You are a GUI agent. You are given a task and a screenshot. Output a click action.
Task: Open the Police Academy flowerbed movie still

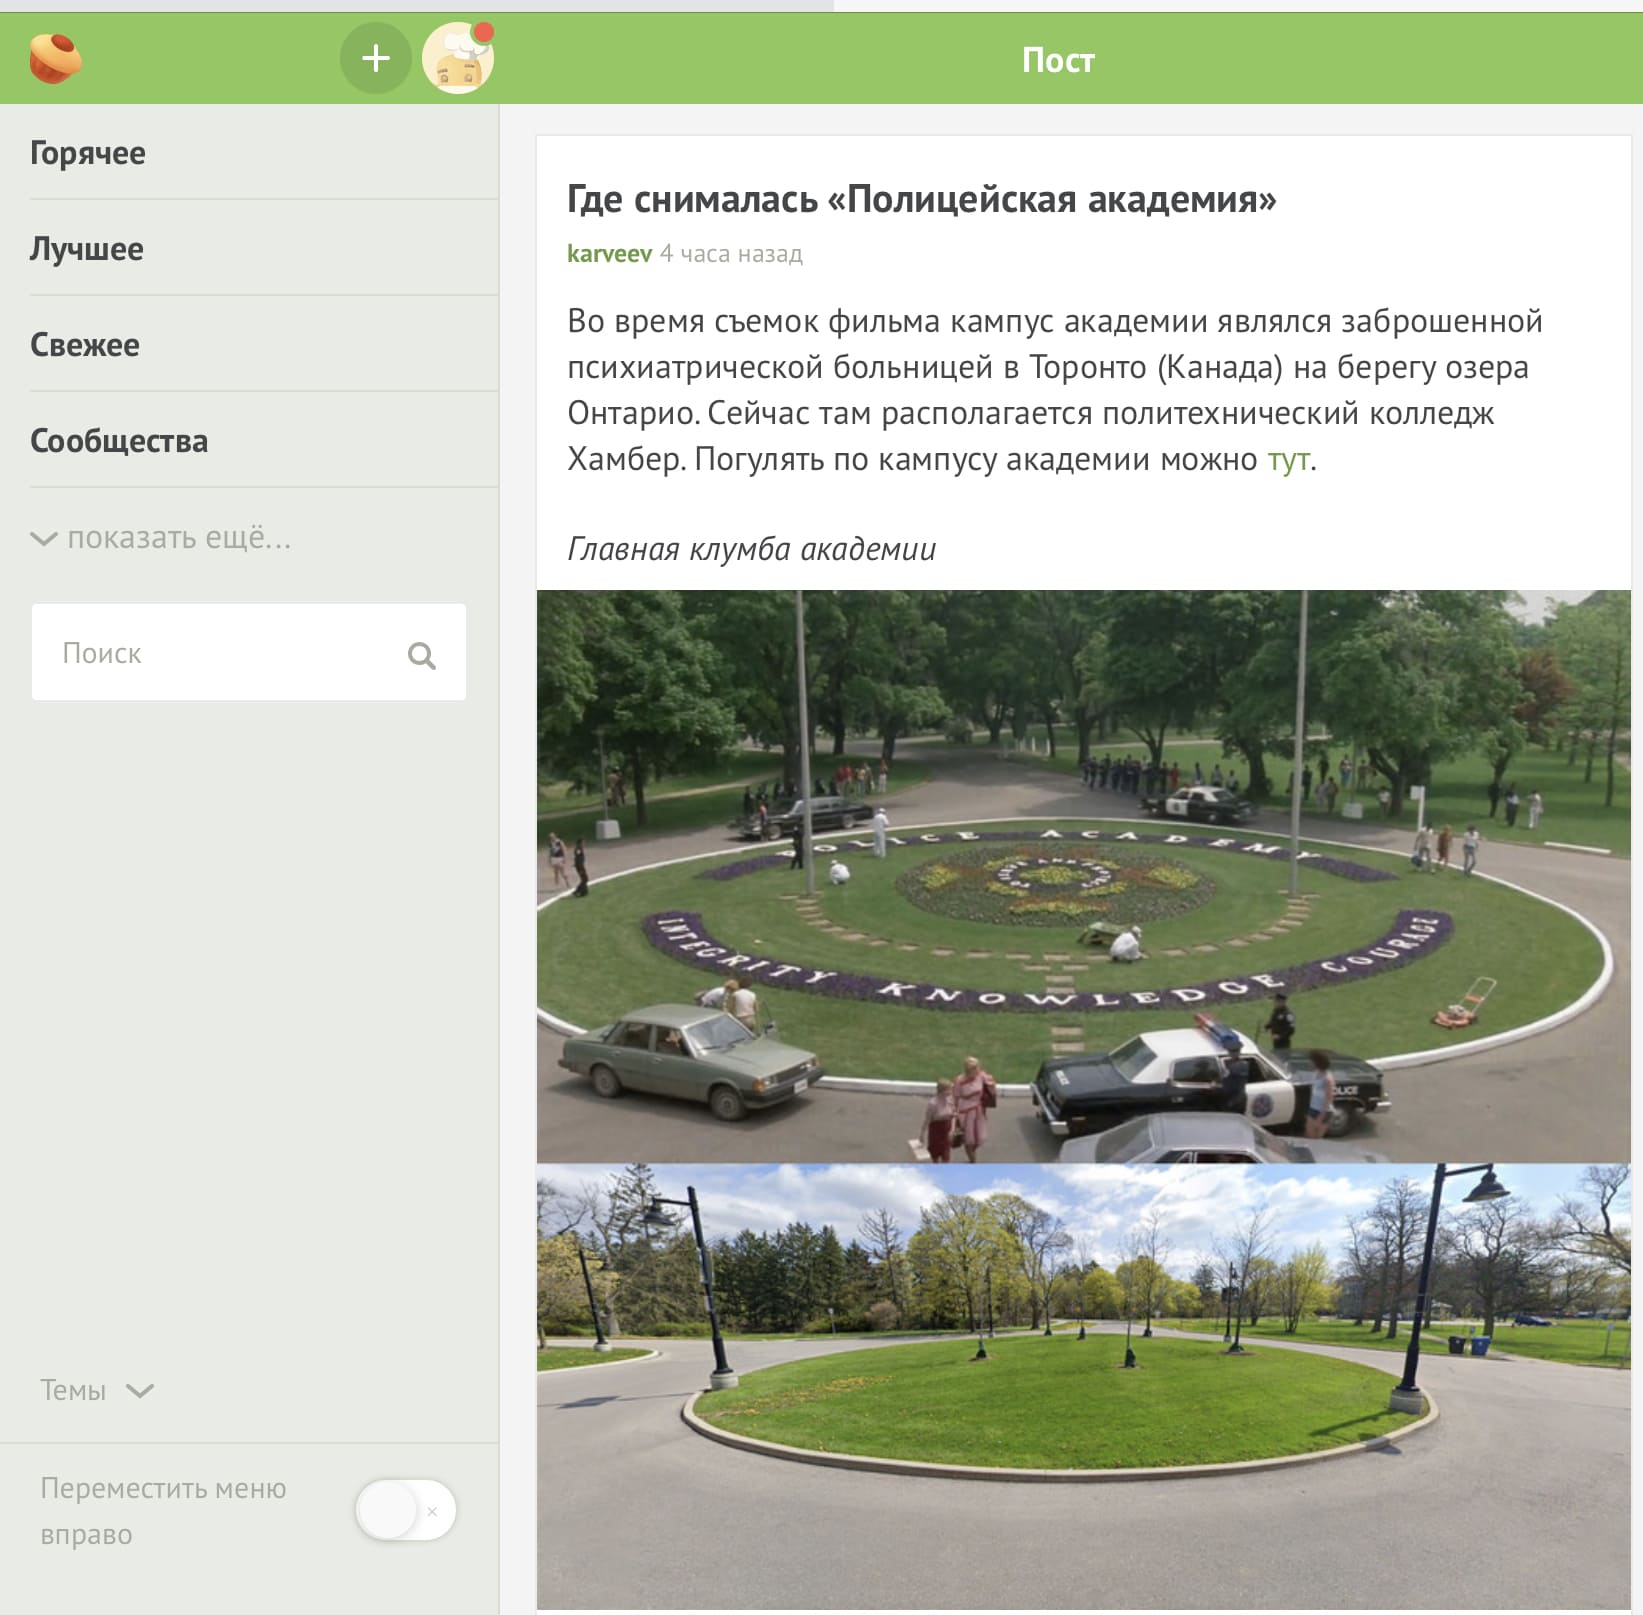coord(1084,876)
